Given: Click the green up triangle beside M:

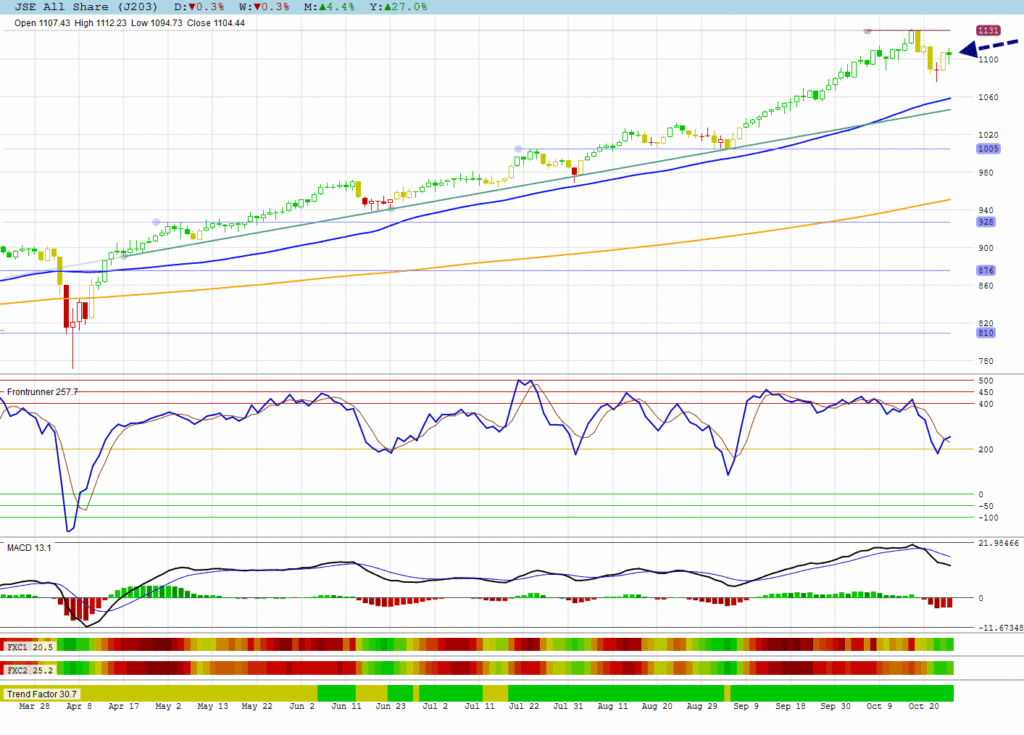Looking at the screenshot, I should 319,7.
